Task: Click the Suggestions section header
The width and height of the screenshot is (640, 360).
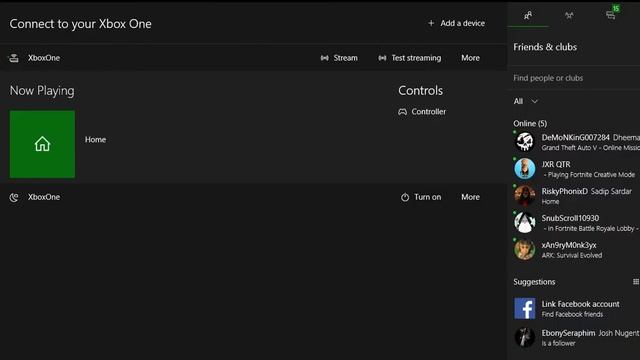Action: point(534,282)
